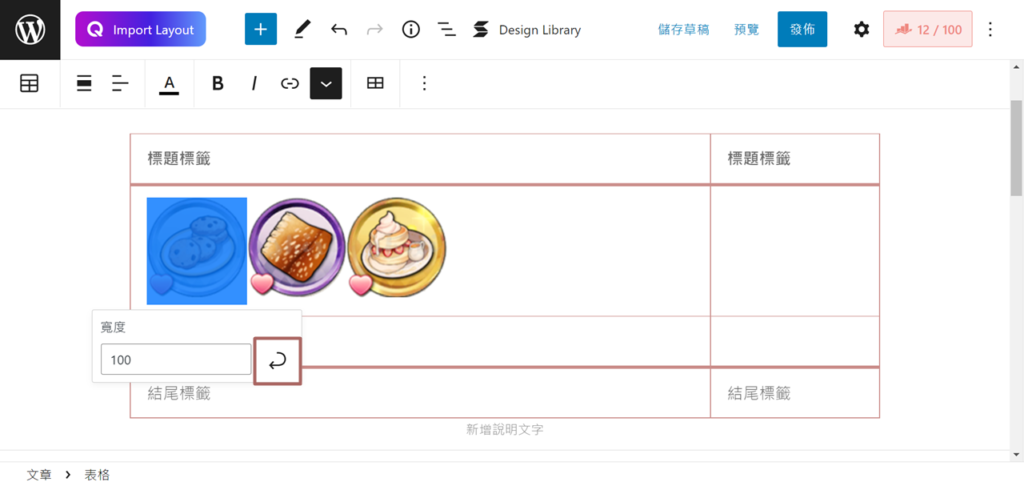Screen dimensions: 1024x486
Task: Click the scrollbar down arrow
Action: [1016, 454]
